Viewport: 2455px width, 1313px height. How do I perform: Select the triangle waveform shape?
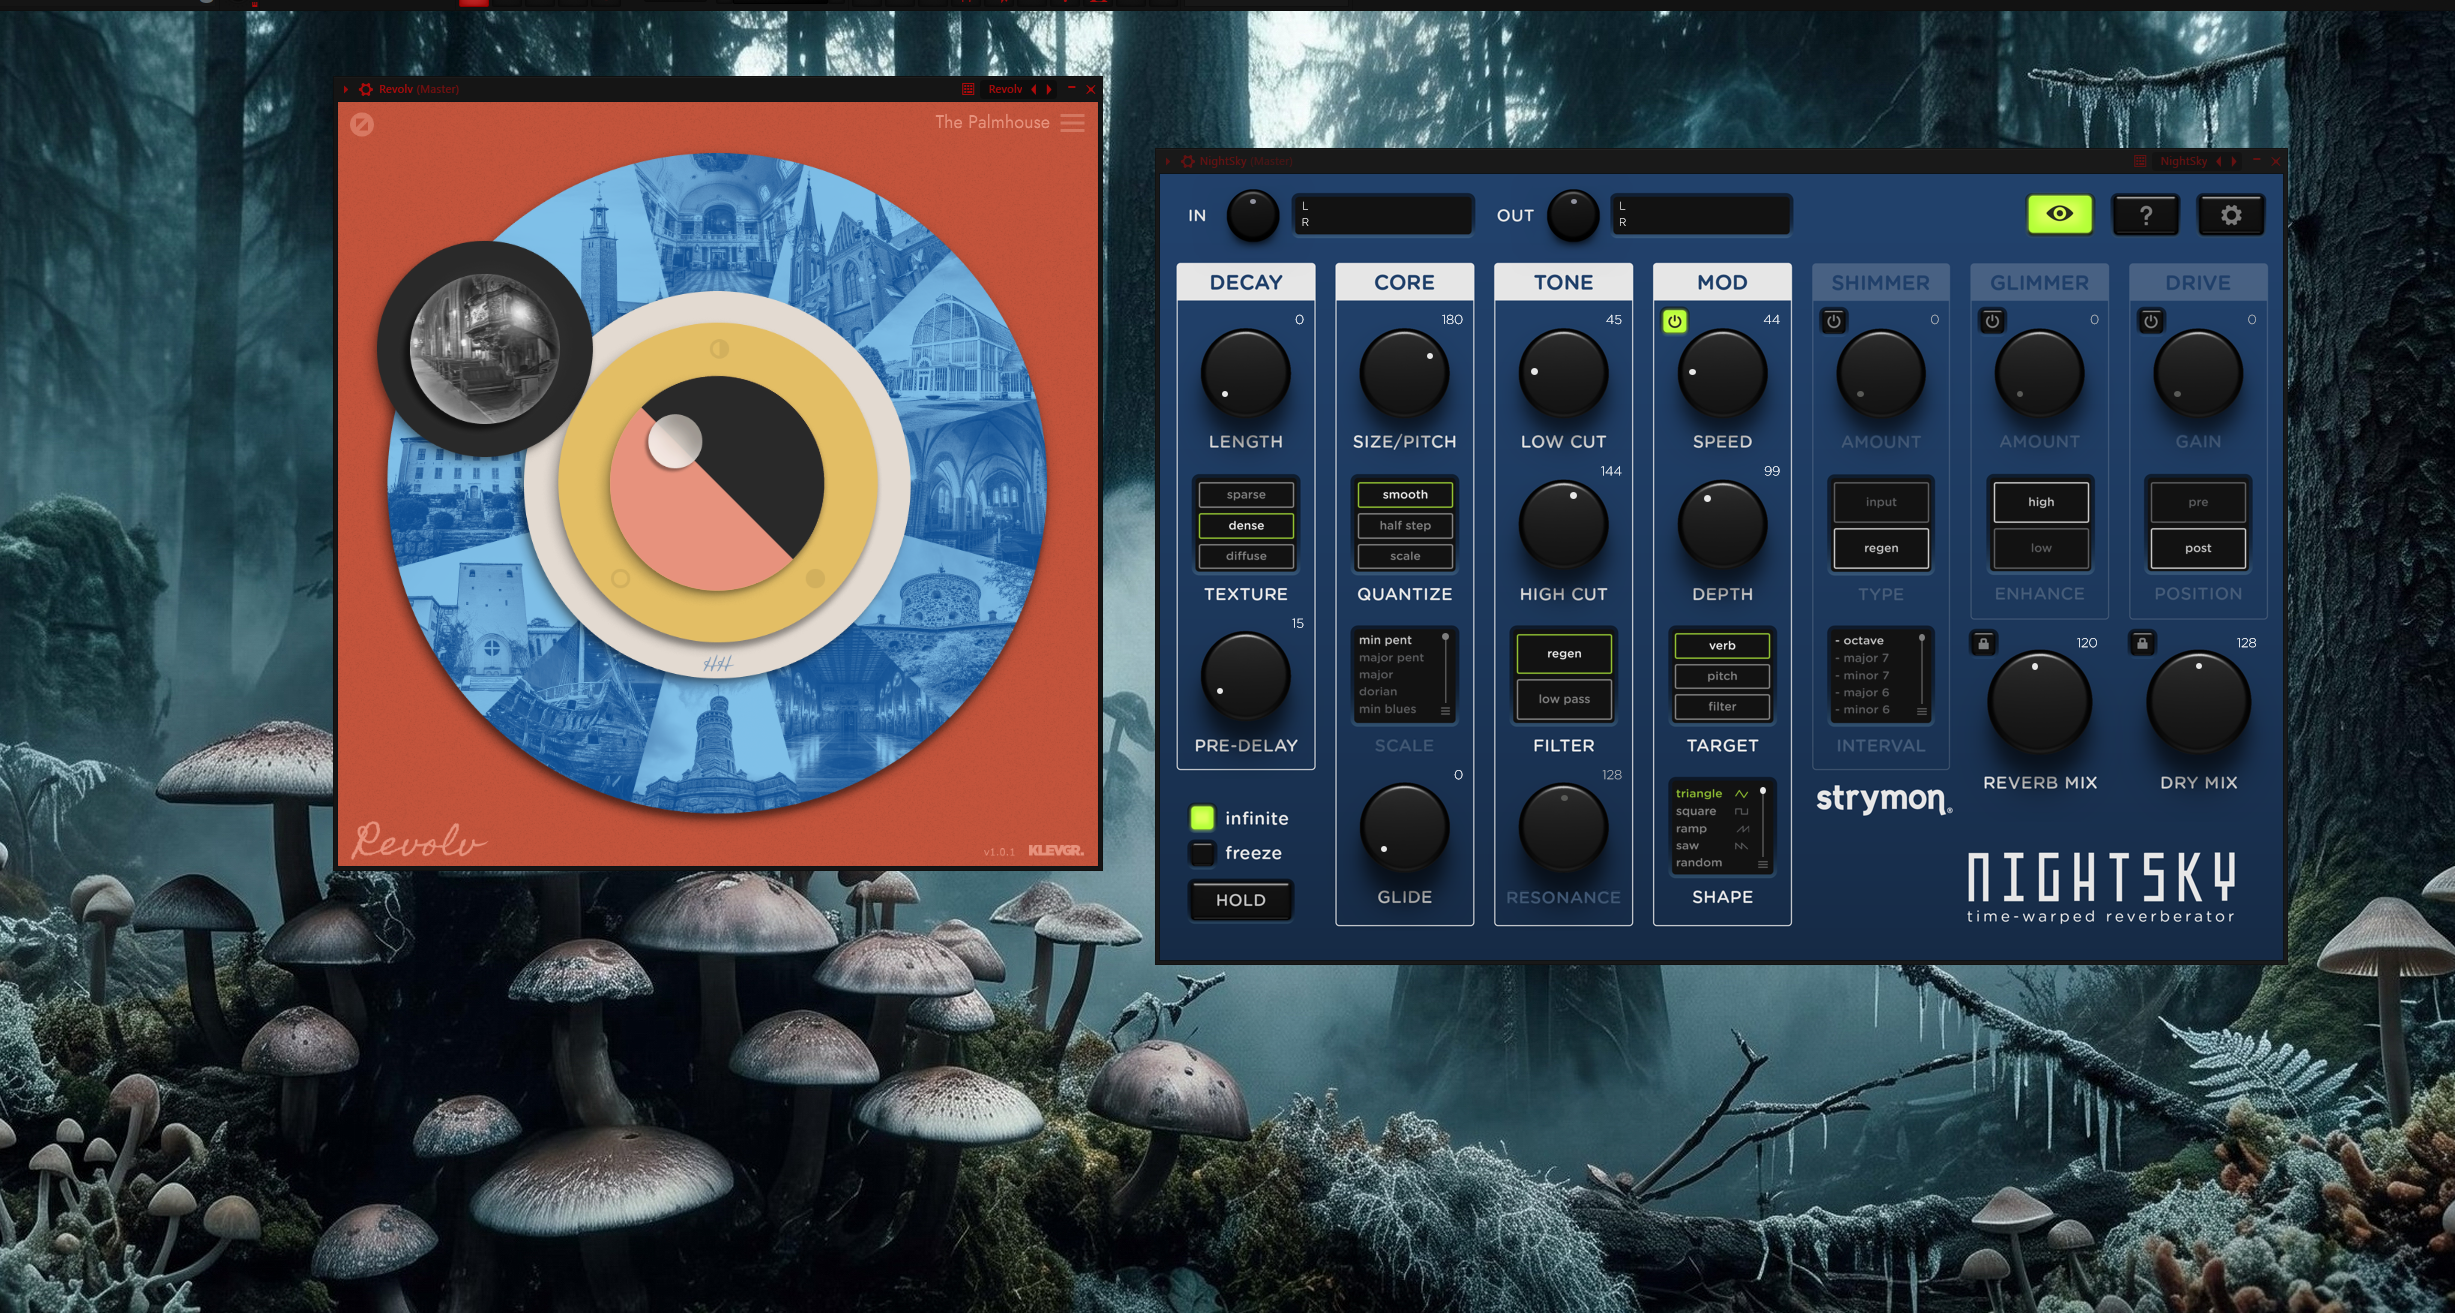pos(1712,793)
